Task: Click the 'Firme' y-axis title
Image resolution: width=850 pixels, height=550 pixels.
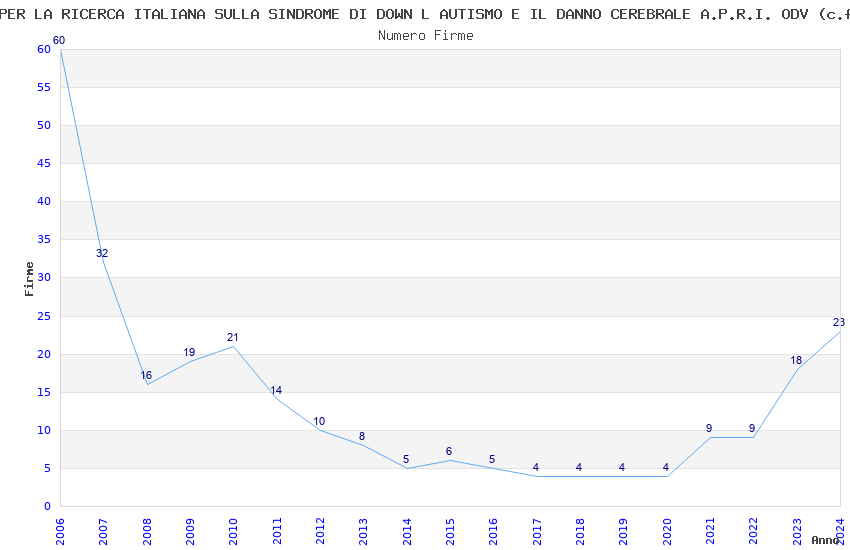Action: 29,279
